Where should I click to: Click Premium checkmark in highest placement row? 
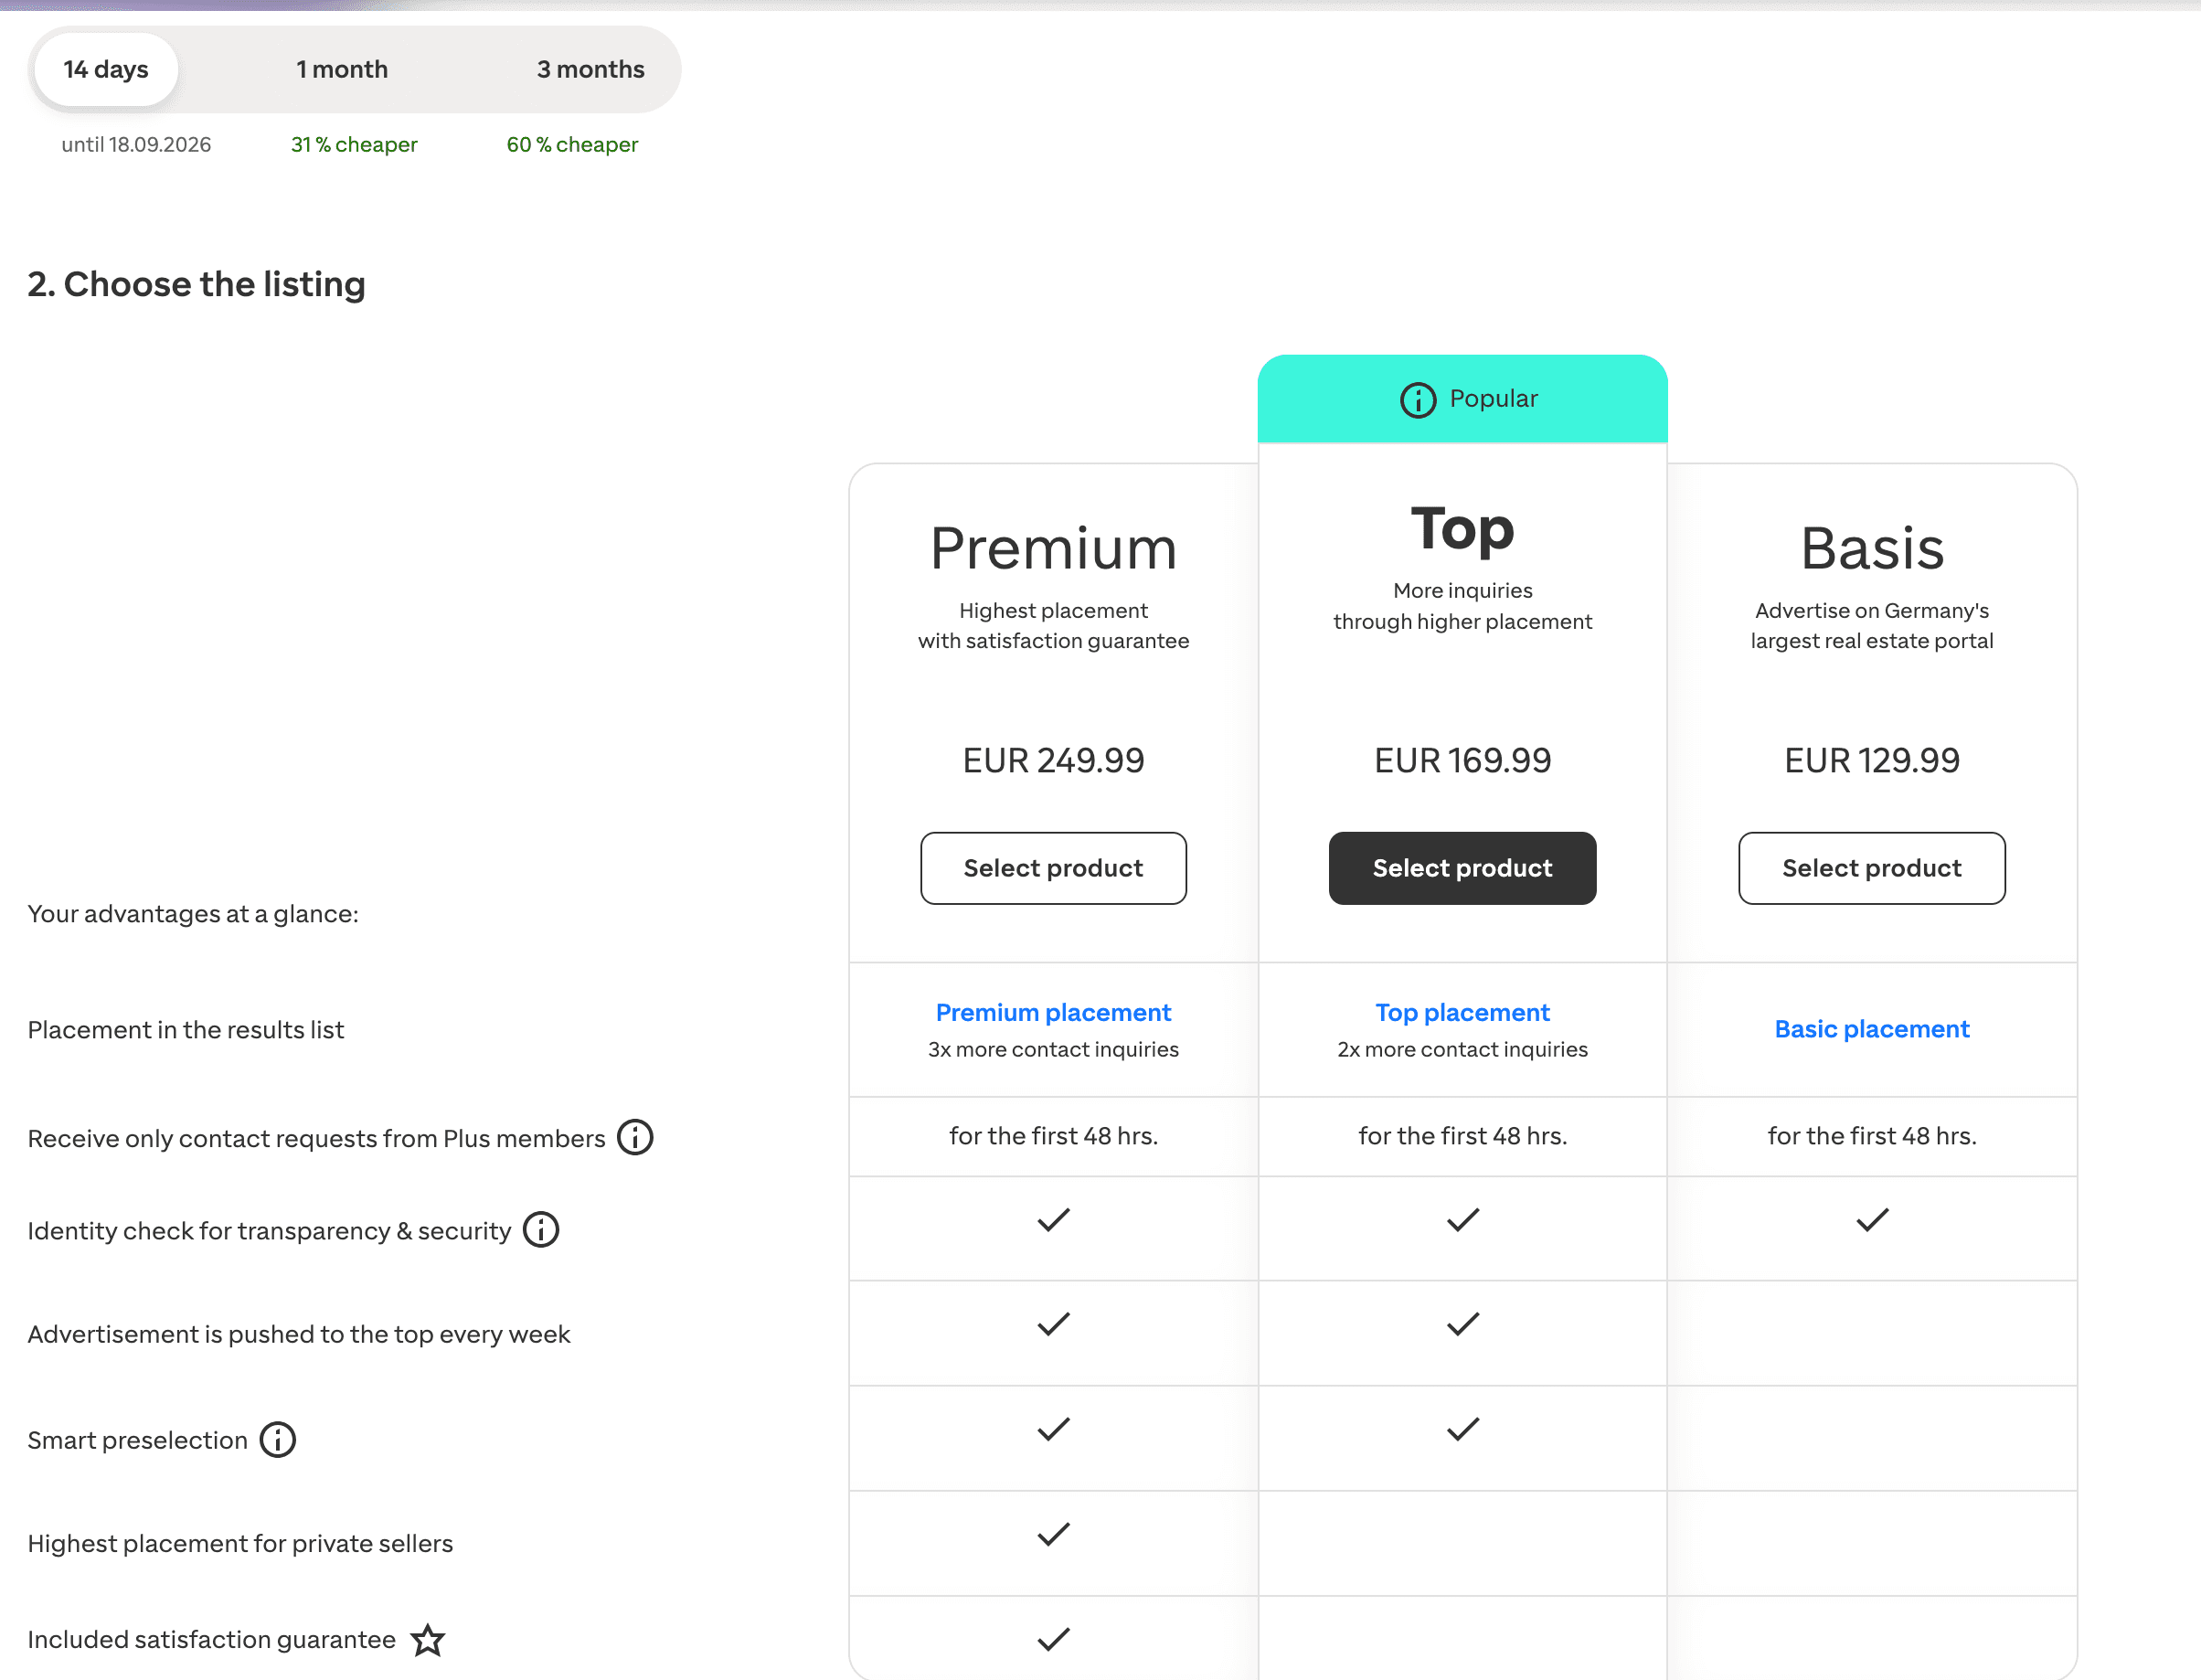(x=1053, y=1534)
